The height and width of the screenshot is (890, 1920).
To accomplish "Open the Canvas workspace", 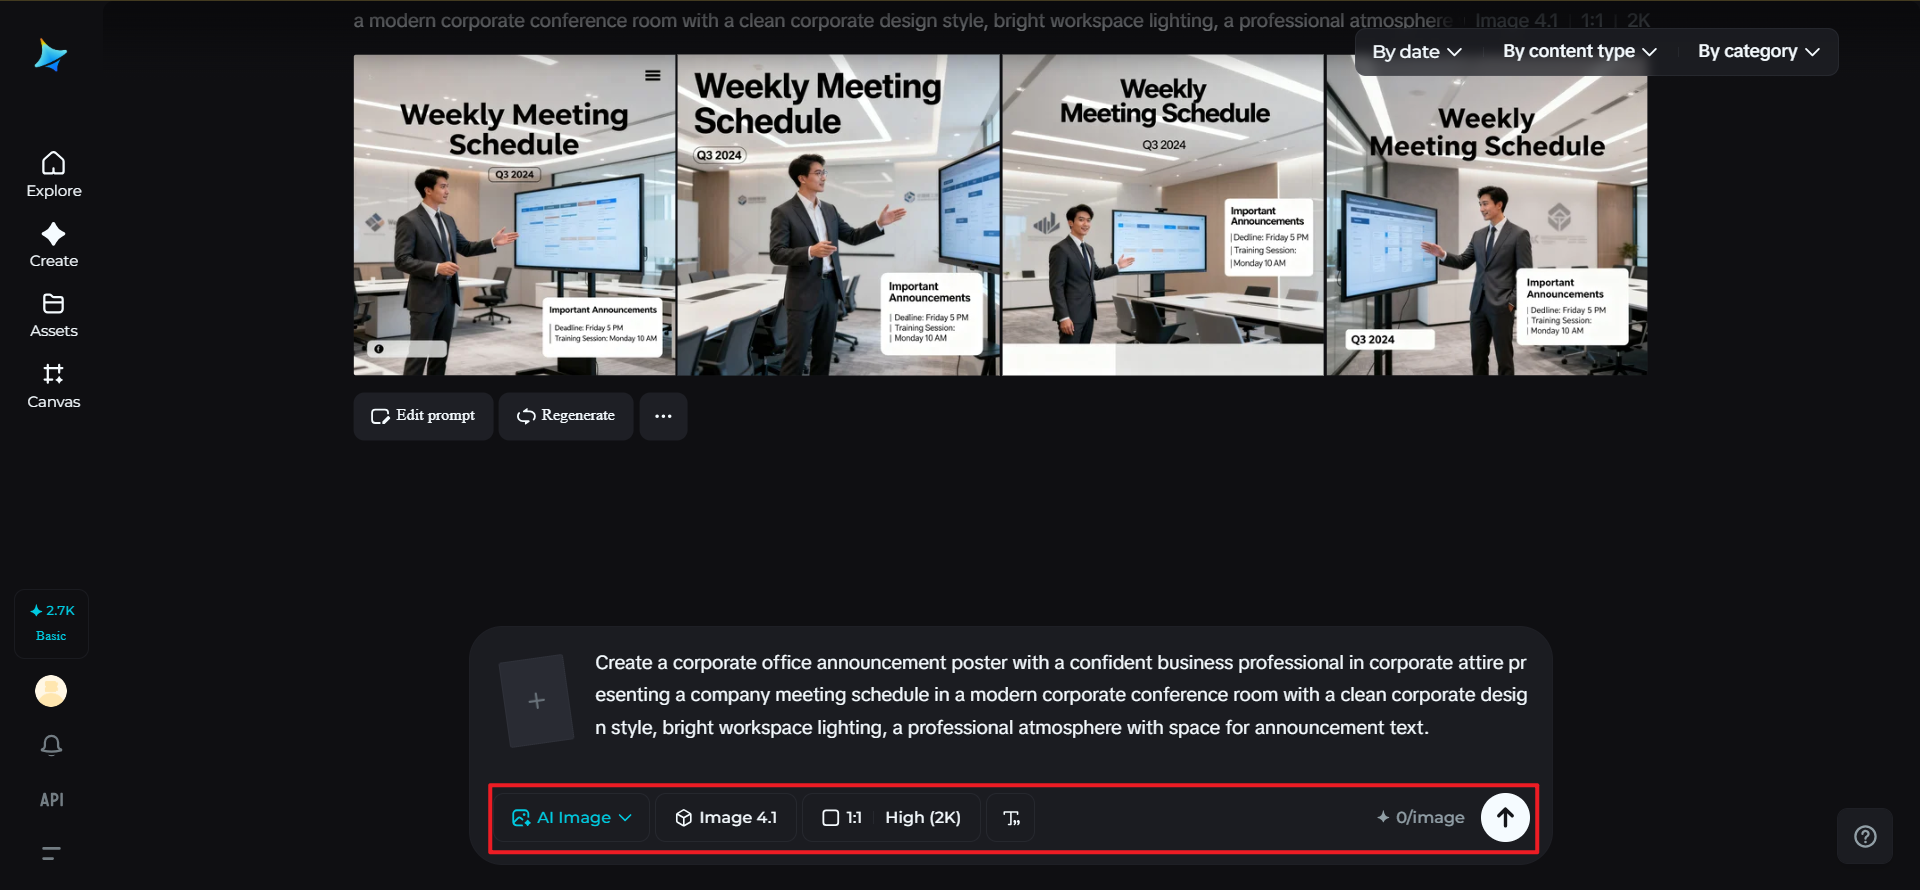I will [x=53, y=386].
